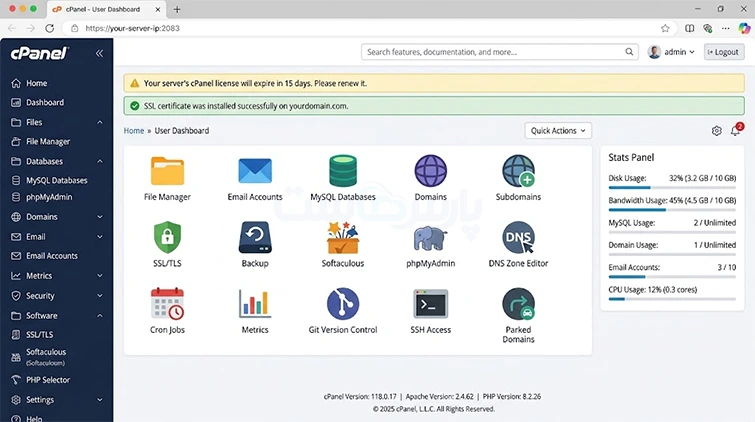
Task: Launch the Softaculous box icon
Action: 343,237
